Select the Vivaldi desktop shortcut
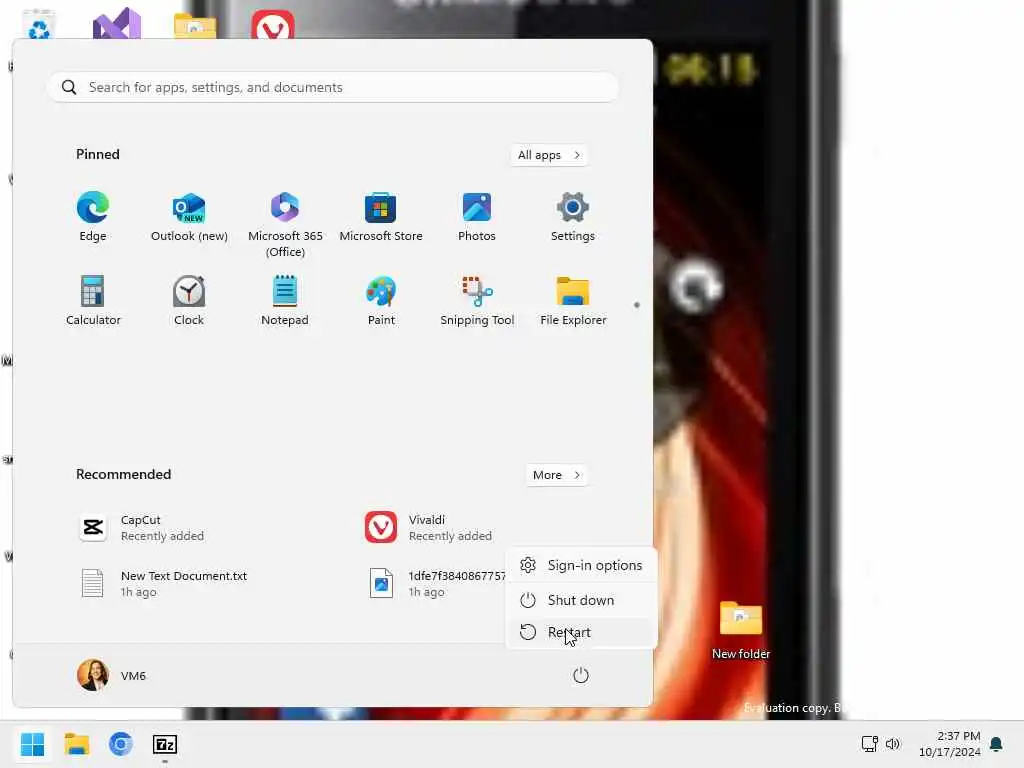Screen dimensions: 1024x768 click(272, 25)
